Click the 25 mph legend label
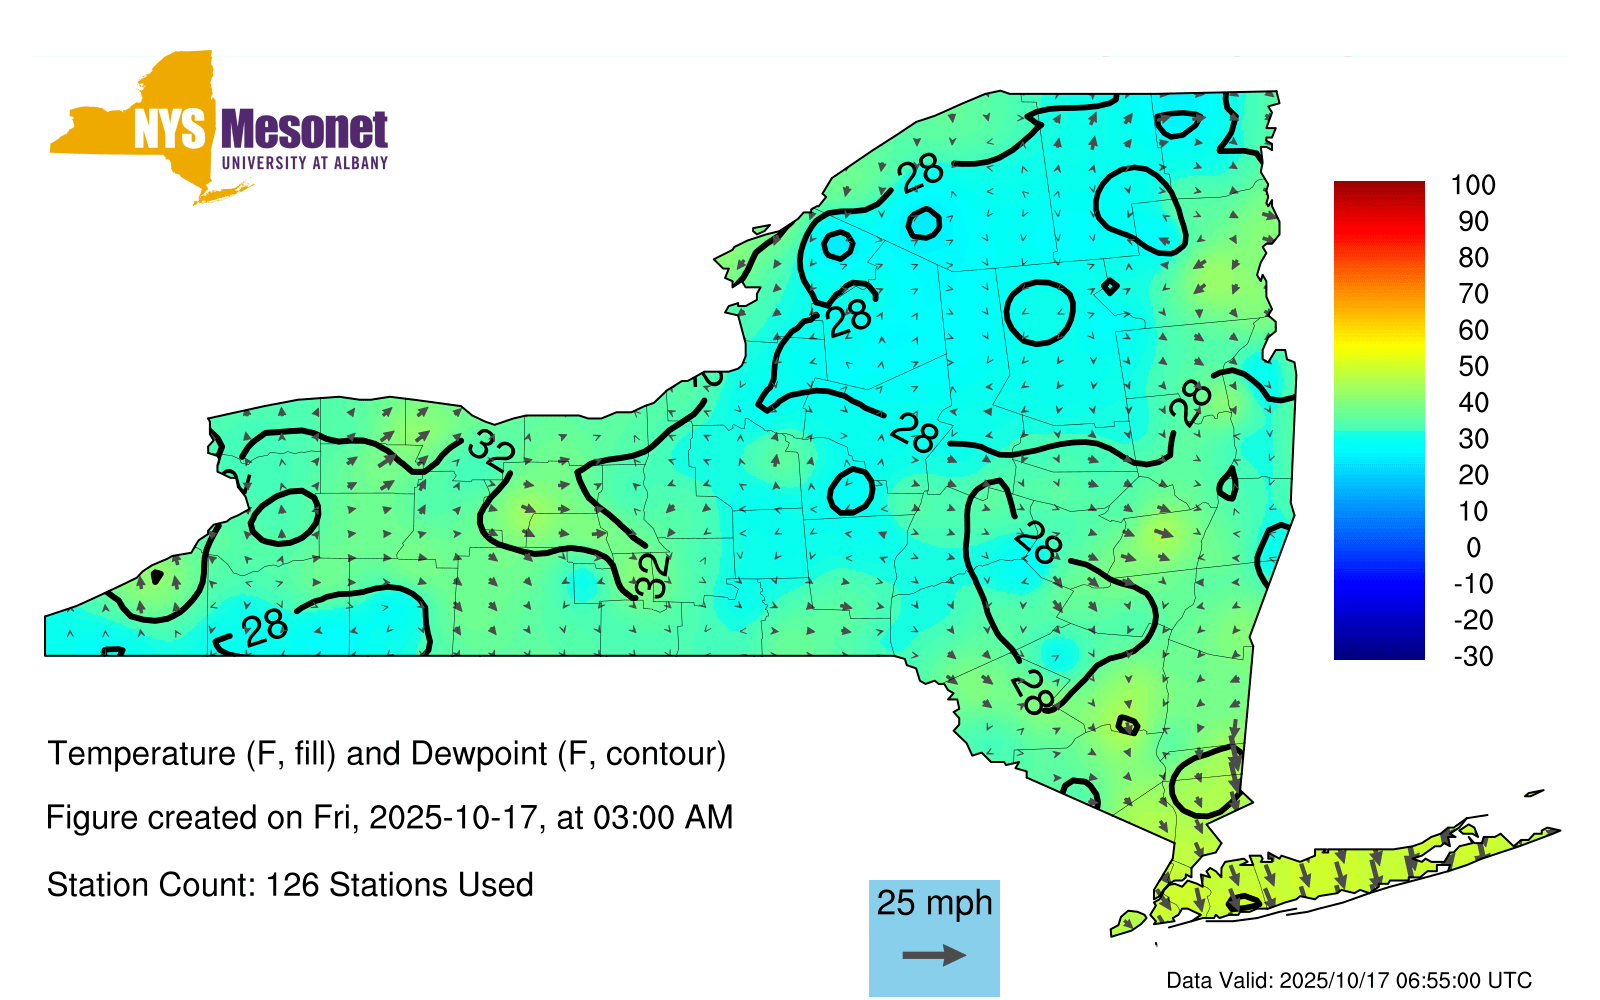 [x=934, y=902]
